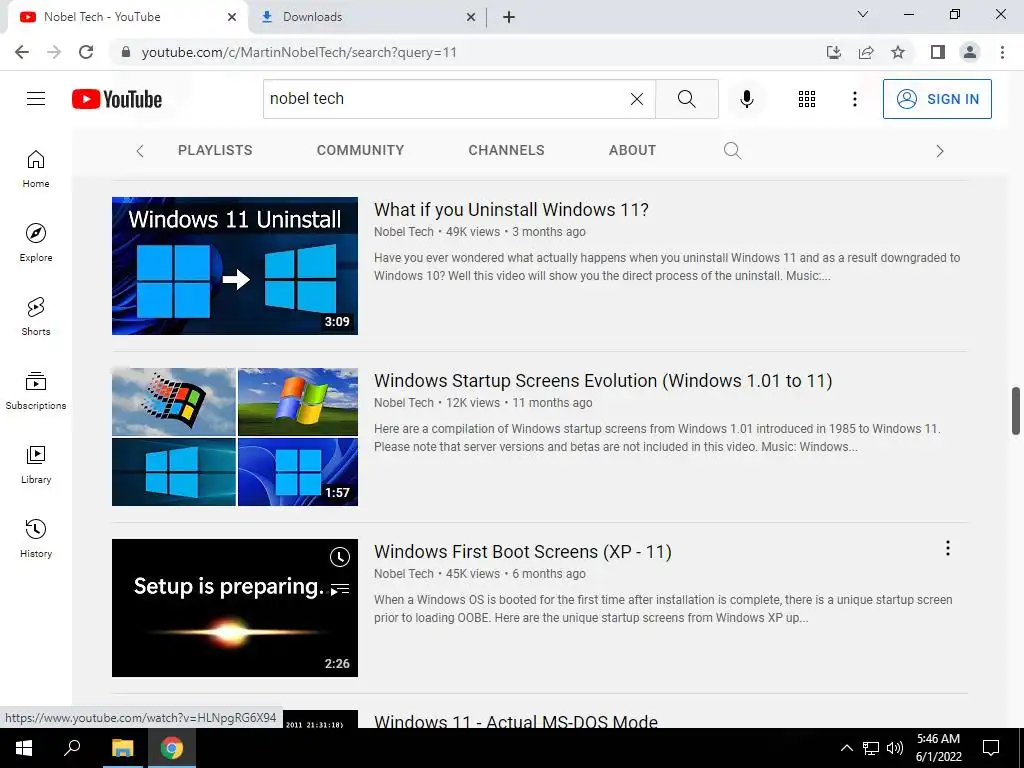The height and width of the screenshot is (768, 1024).
Task: Click Add to queue icon on Setup thumbnail
Action: (340, 590)
